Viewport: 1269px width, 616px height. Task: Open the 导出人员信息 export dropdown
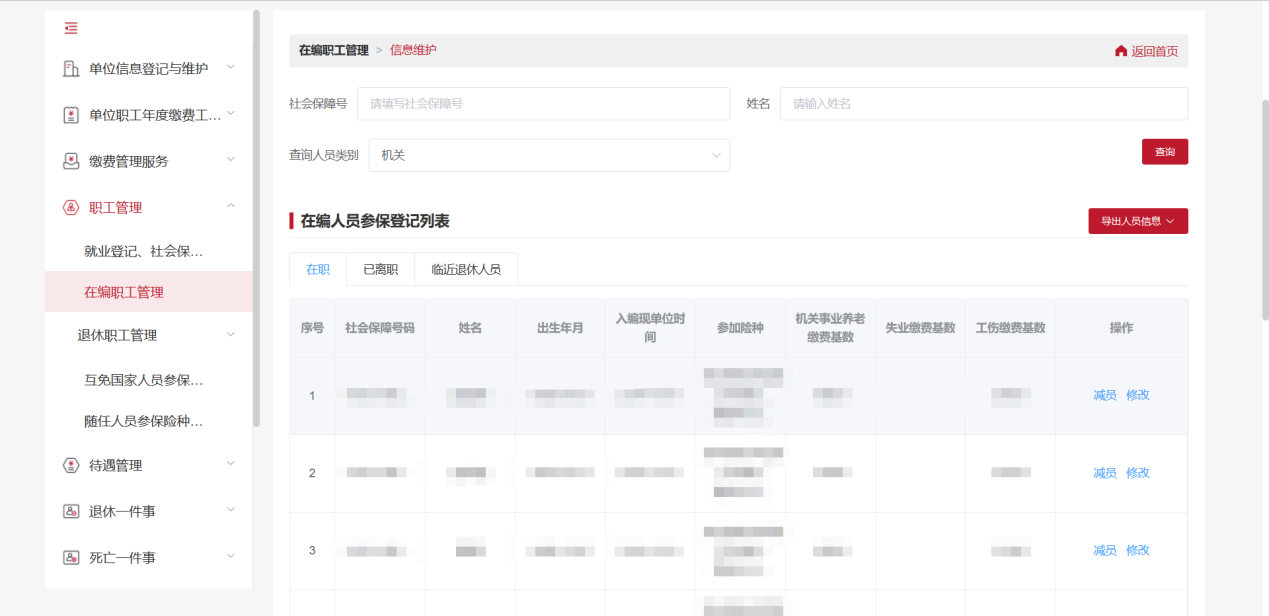[1138, 220]
